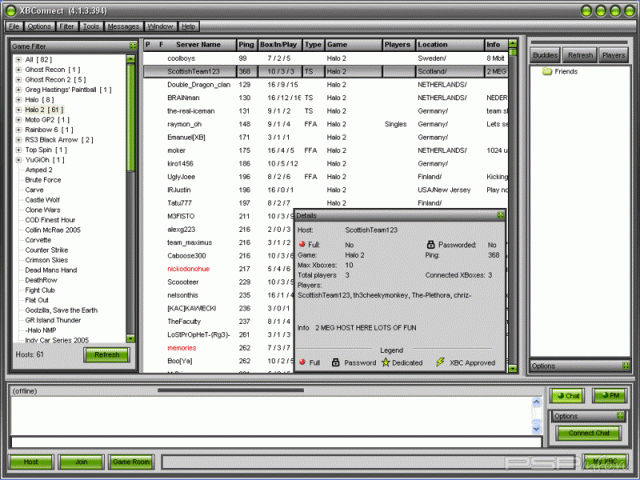Open the Messages menu
This screenshot has height=480, width=640.
point(123,25)
